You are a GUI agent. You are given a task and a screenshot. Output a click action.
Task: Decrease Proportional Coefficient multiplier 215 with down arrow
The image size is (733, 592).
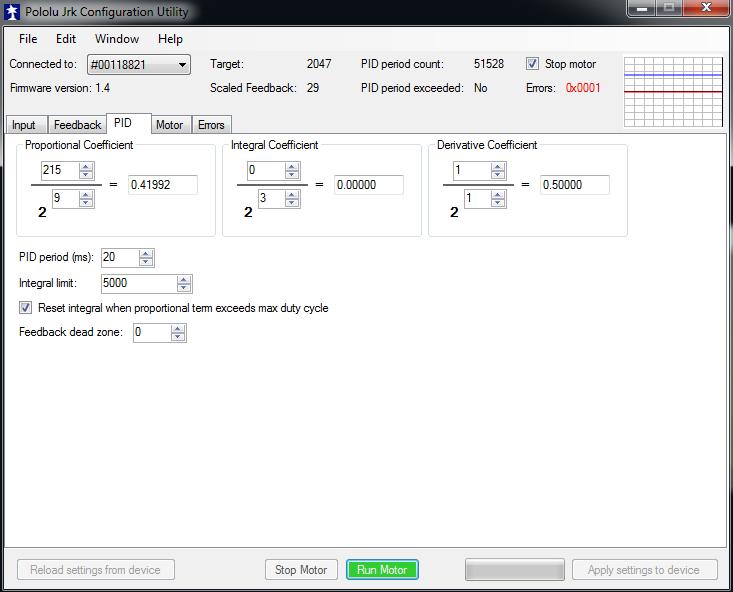pyautogui.click(x=86, y=174)
